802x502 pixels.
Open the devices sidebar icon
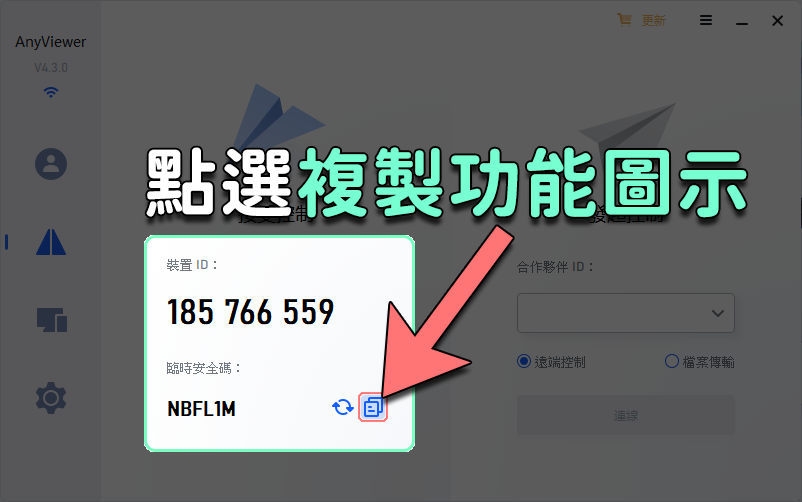[52, 320]
